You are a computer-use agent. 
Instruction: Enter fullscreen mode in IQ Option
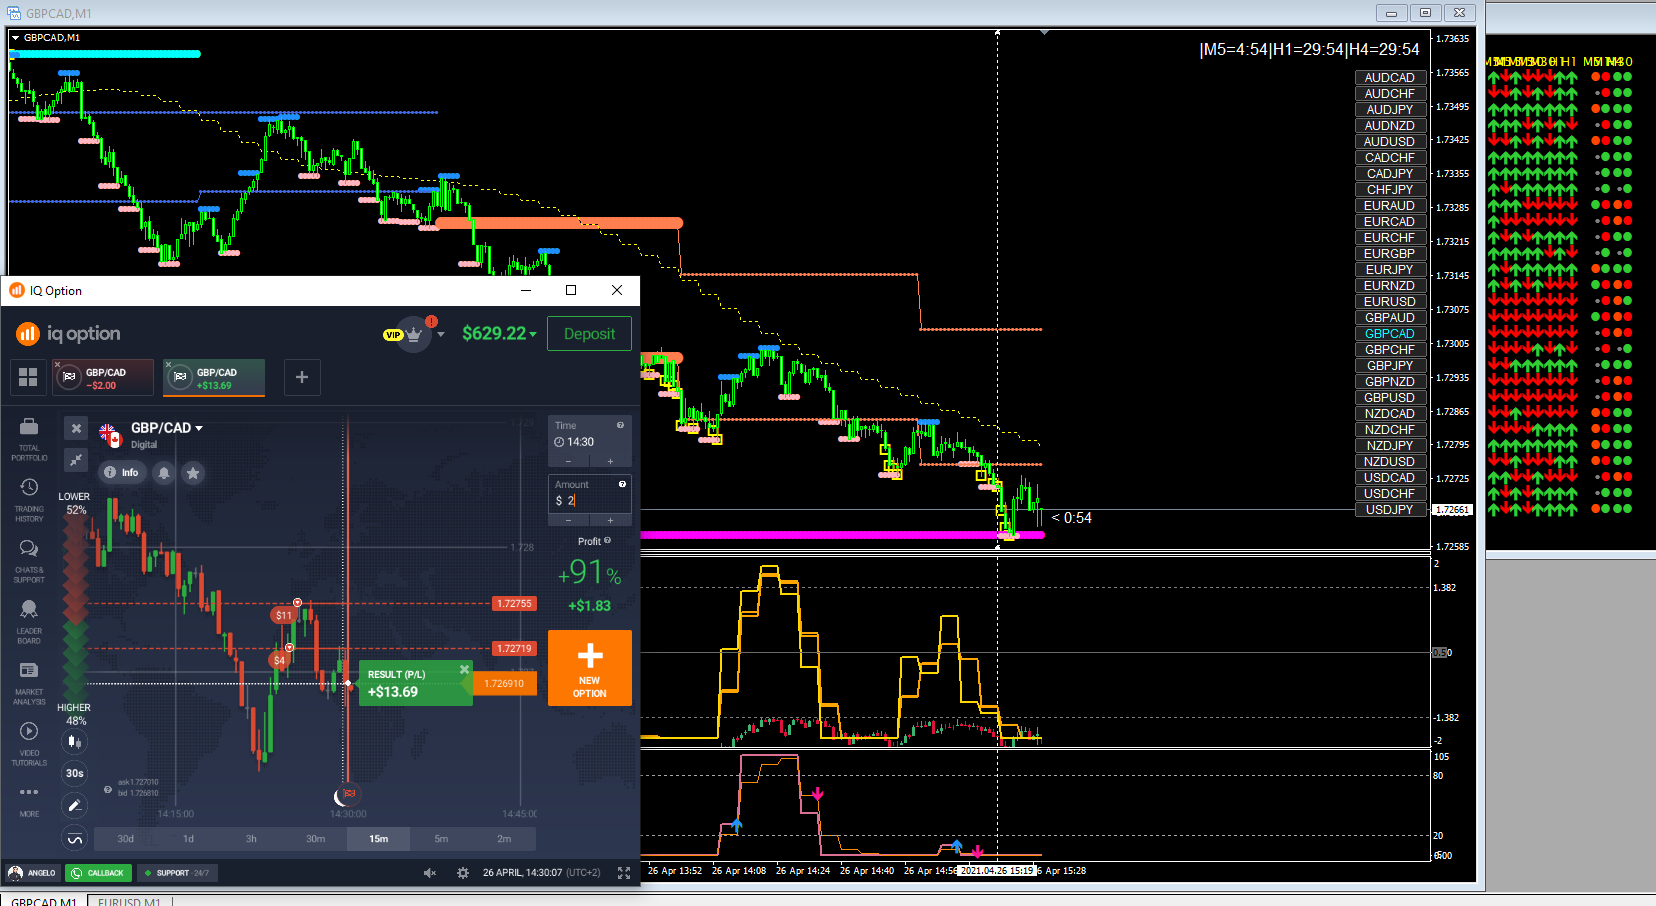624,873
